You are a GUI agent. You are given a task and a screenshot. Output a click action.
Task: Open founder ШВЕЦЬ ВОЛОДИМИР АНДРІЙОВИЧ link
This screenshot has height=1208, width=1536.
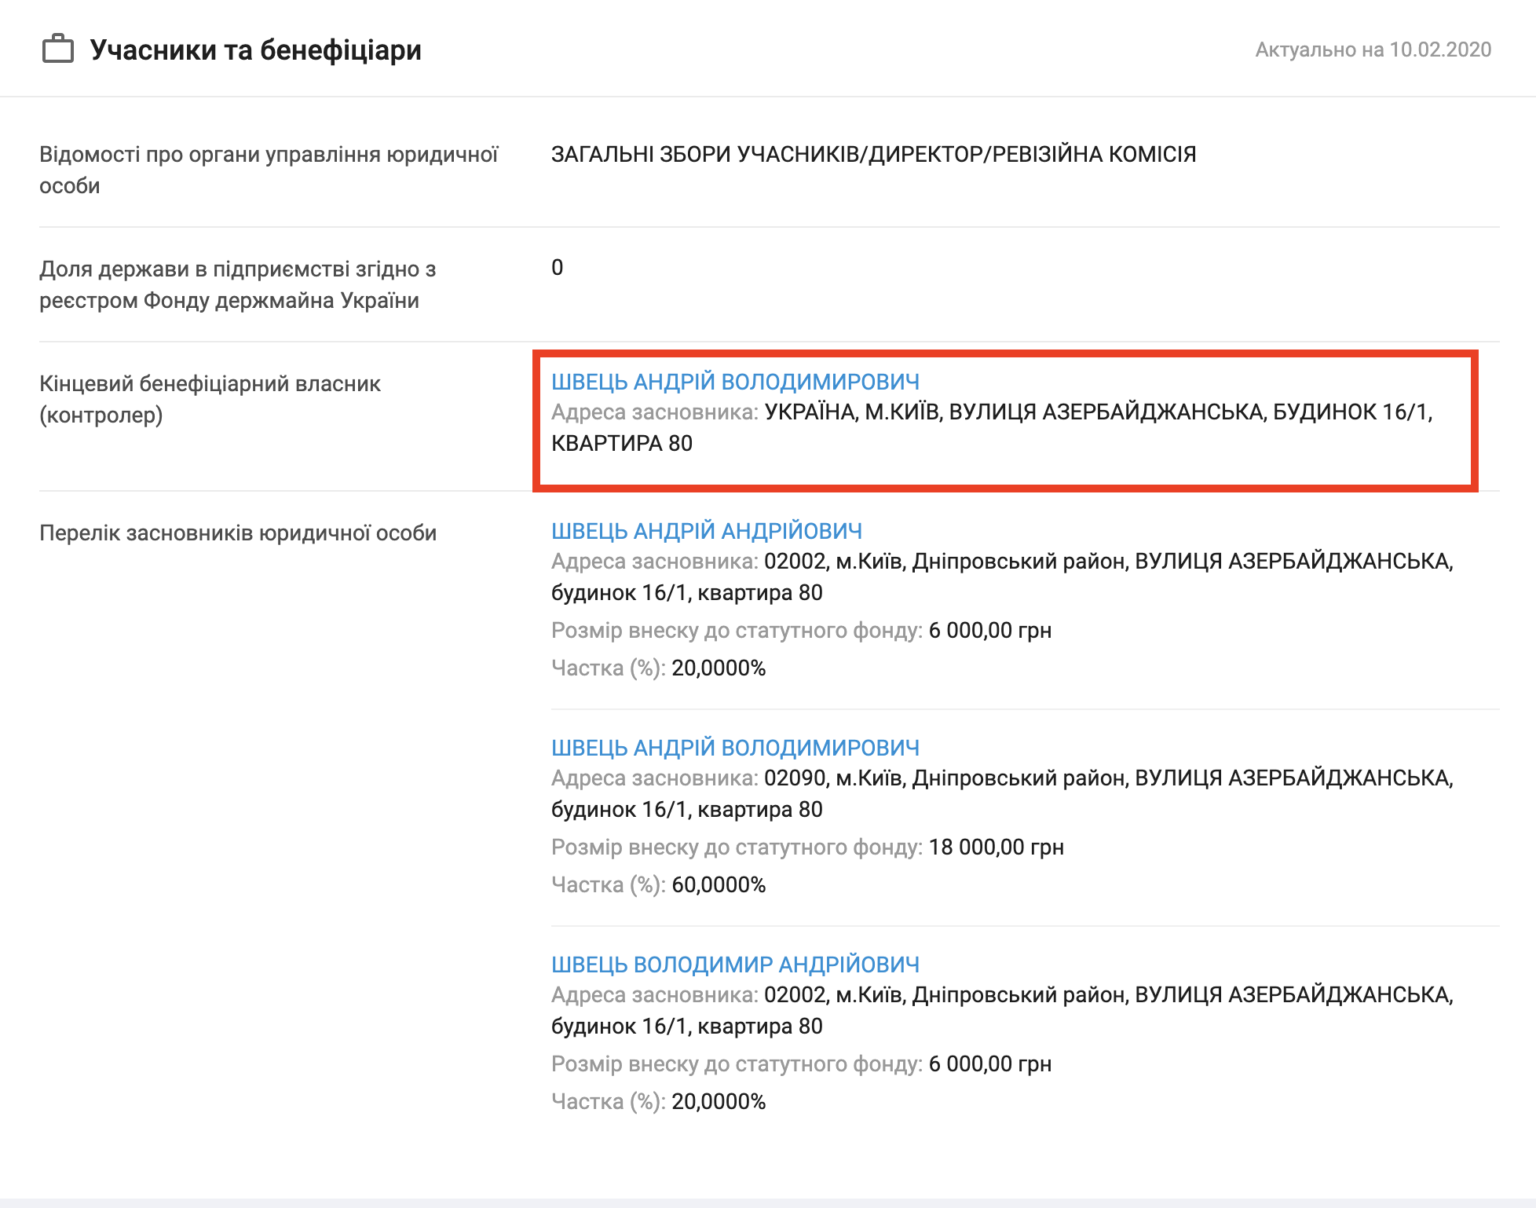(735, 965)
